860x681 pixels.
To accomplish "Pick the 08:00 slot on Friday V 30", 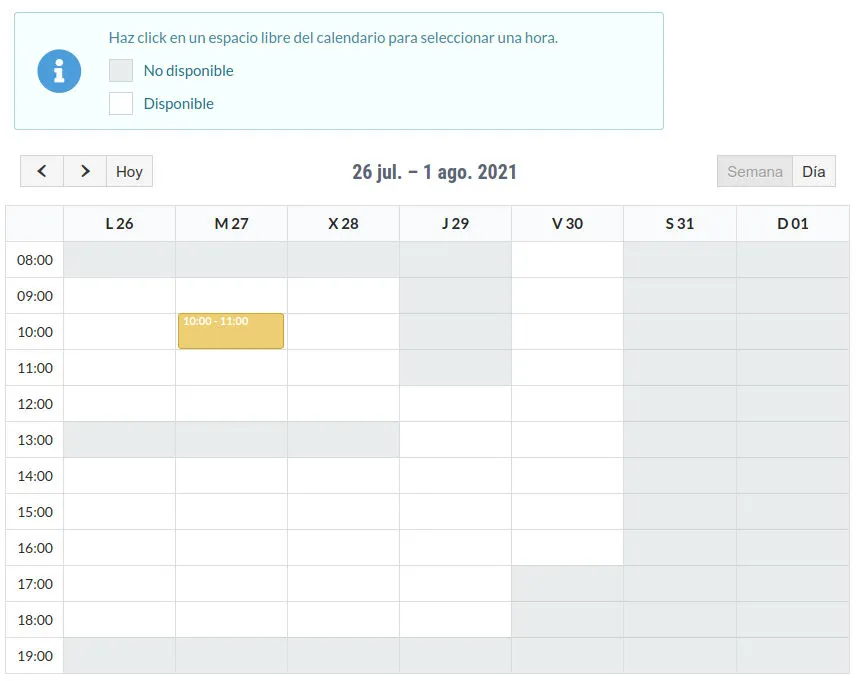I will [x=567, y=259].
